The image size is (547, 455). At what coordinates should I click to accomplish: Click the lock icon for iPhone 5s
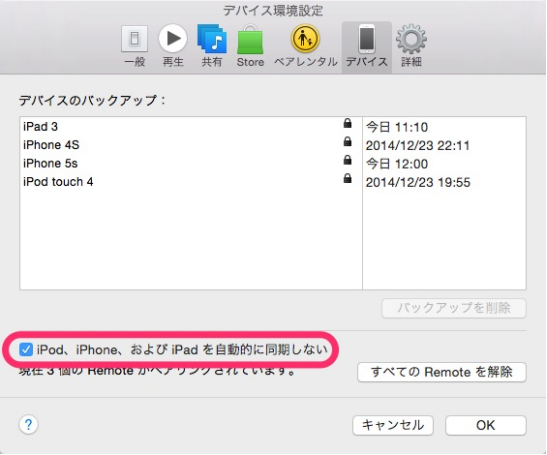click(x=347, y=160)
